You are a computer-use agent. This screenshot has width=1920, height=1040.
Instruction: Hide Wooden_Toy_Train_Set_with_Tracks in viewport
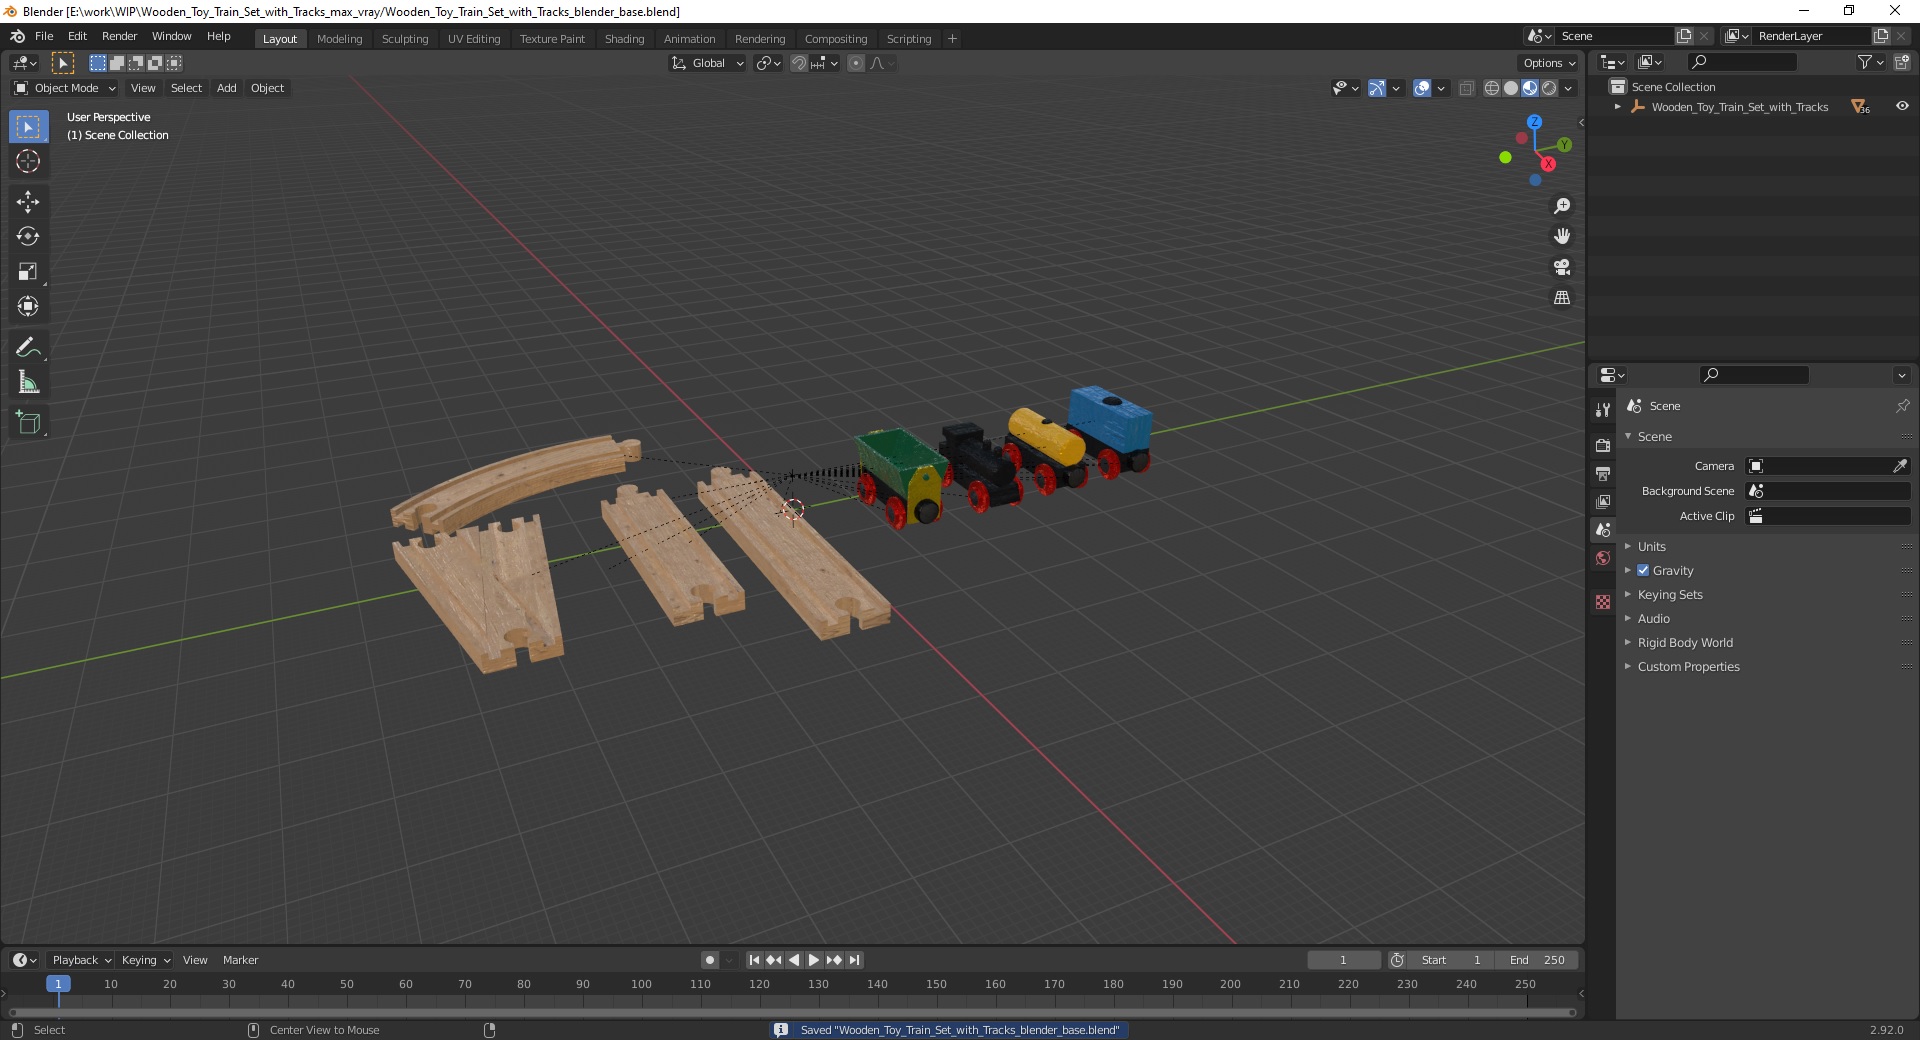[1902, 106]
